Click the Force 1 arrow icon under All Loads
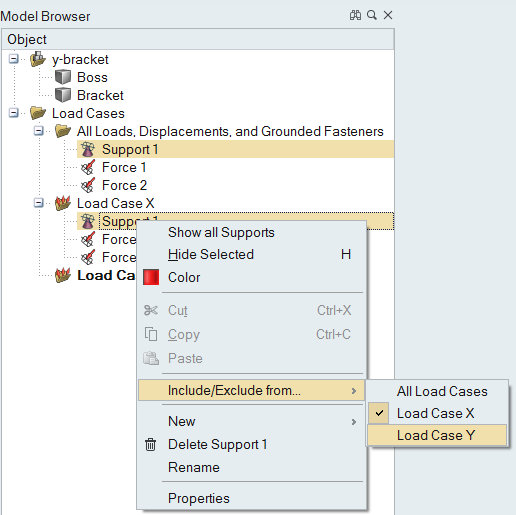This screenshot has height=515, width=516. tap(88, 167)
